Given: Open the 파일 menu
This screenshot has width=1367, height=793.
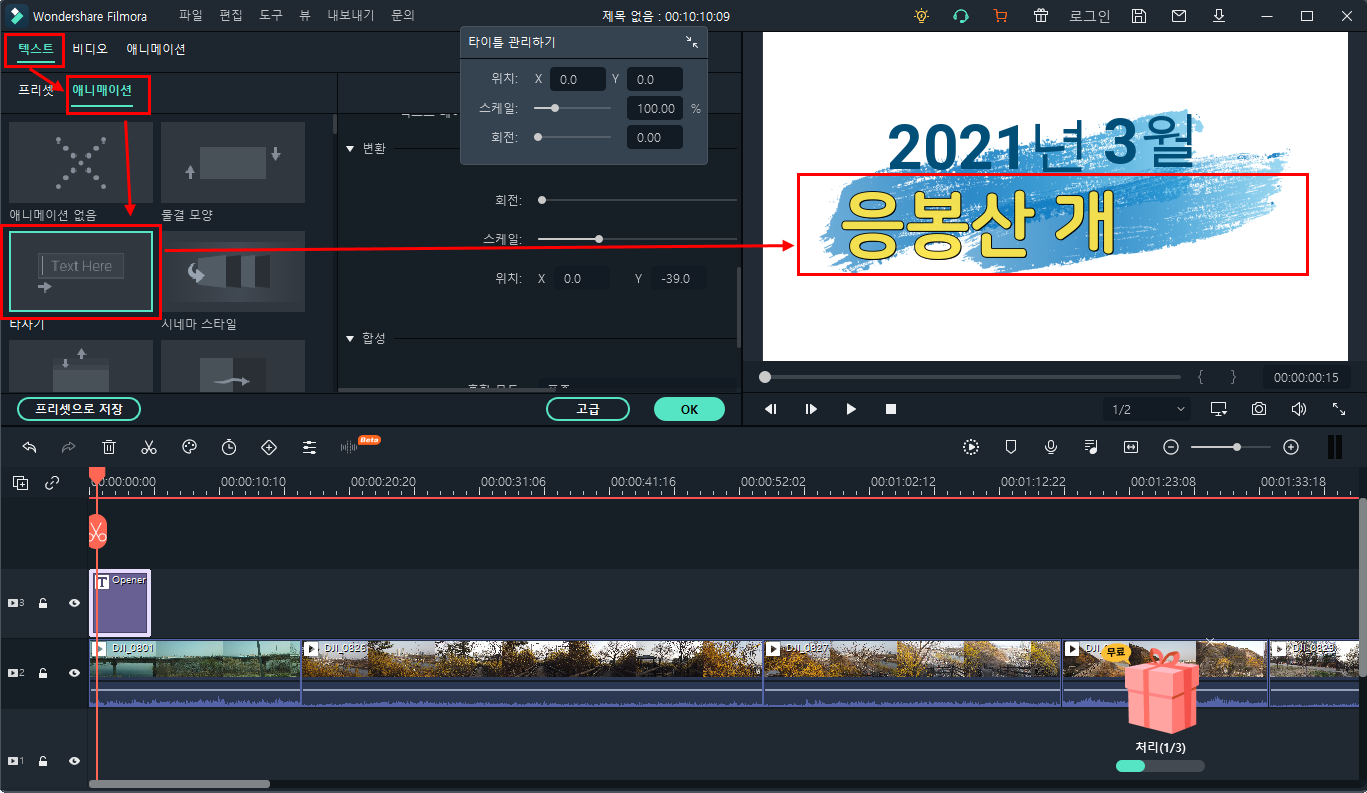Looking at the screenshot, I should pos(191,16).
